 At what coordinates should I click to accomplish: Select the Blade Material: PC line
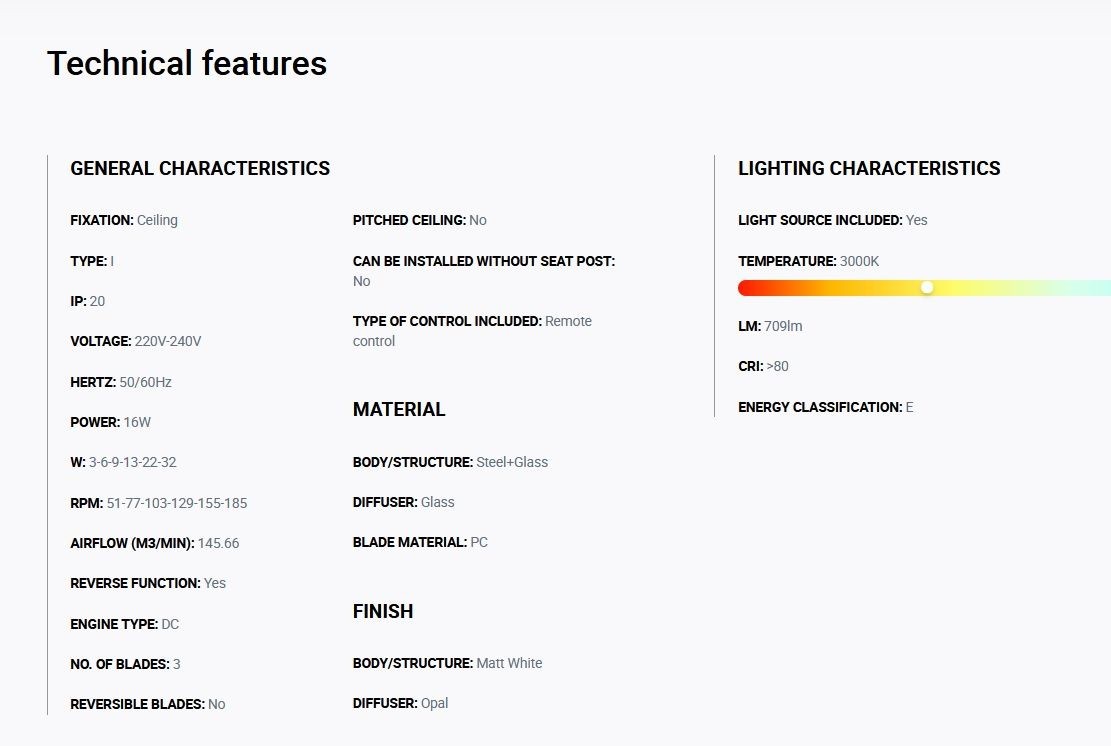pyautogui.click(x=420, y=542)
